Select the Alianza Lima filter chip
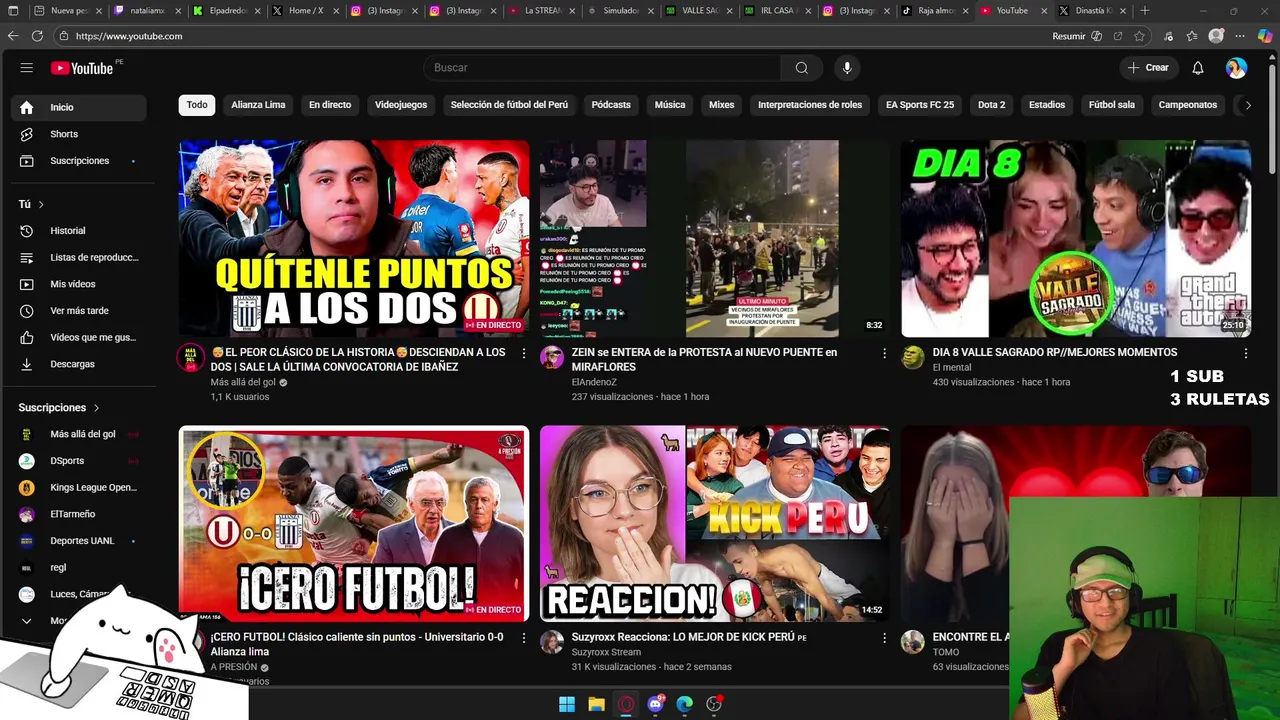1280x720 pixels. 258,105
